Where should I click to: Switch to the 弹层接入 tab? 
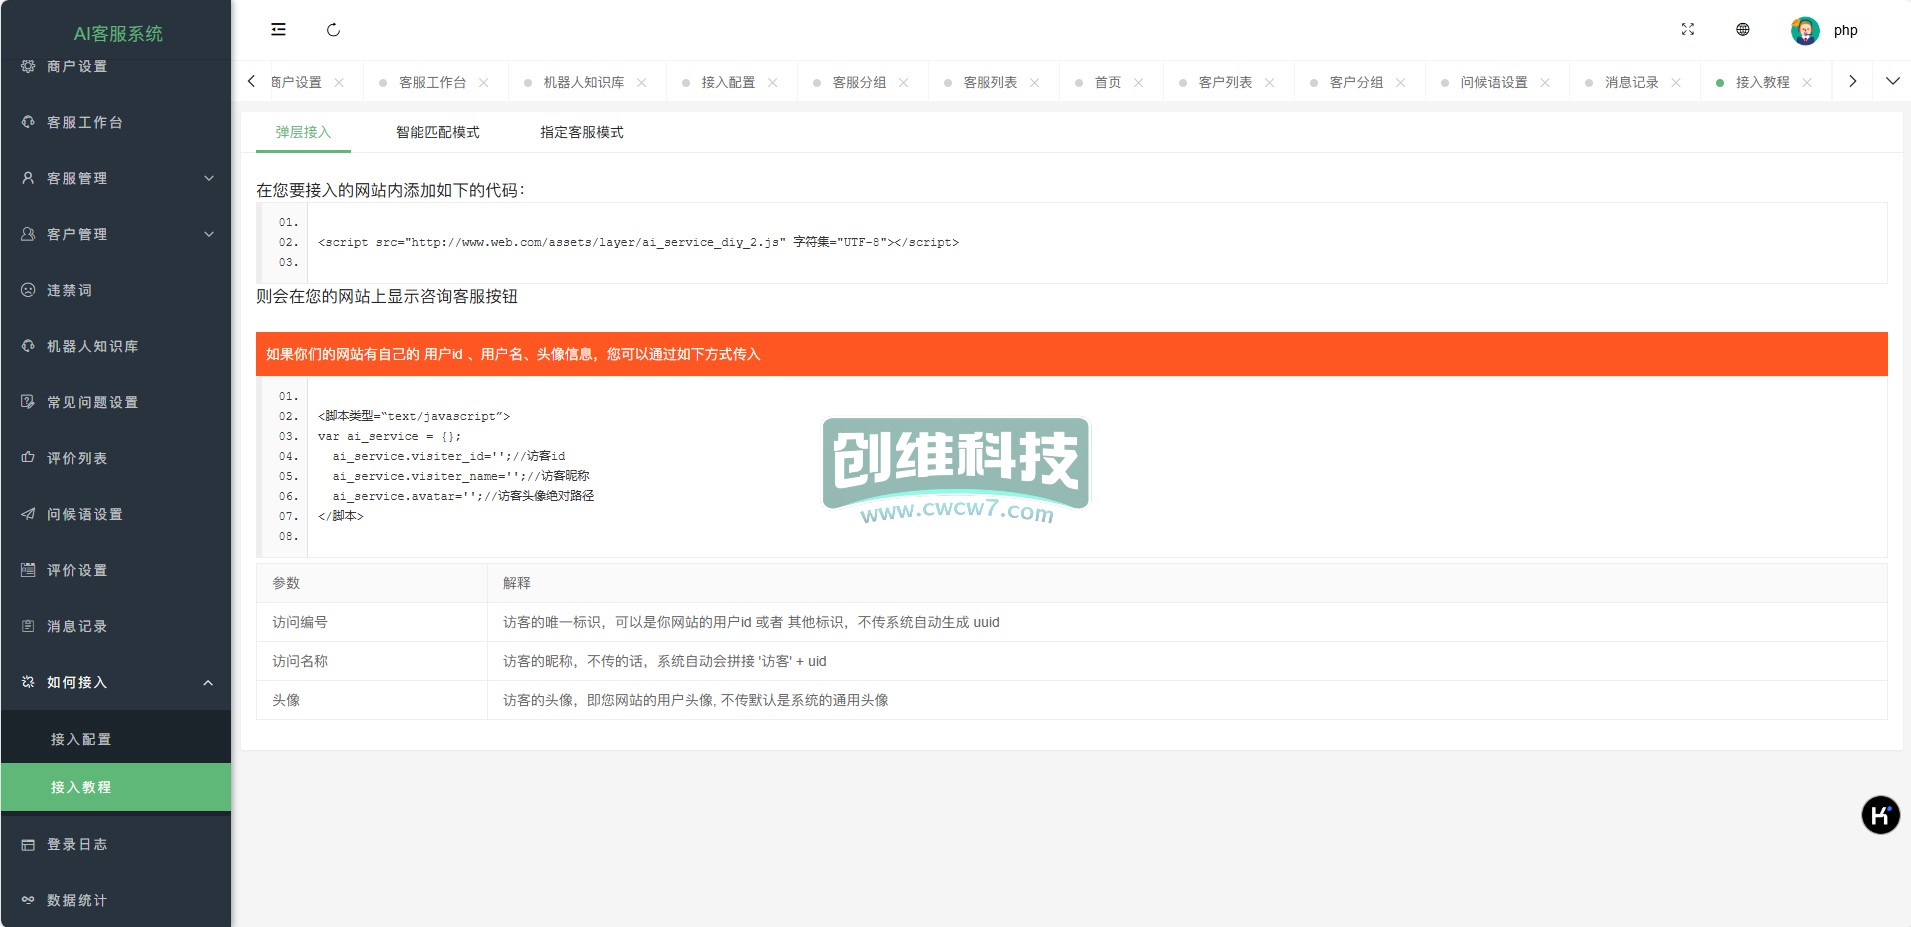click(303, 132)
